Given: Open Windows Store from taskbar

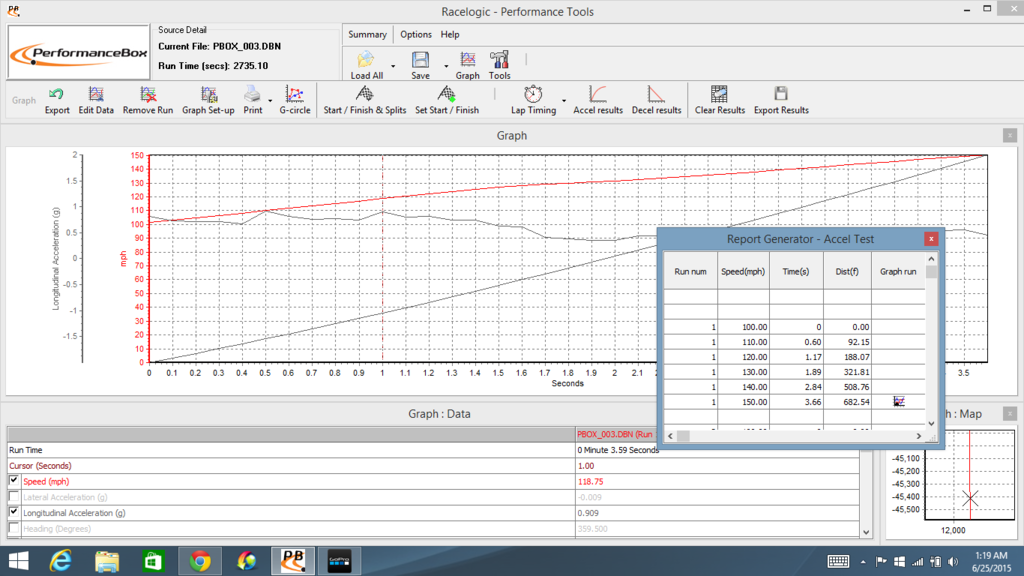Looking at the screenshot, I should 153,561.
